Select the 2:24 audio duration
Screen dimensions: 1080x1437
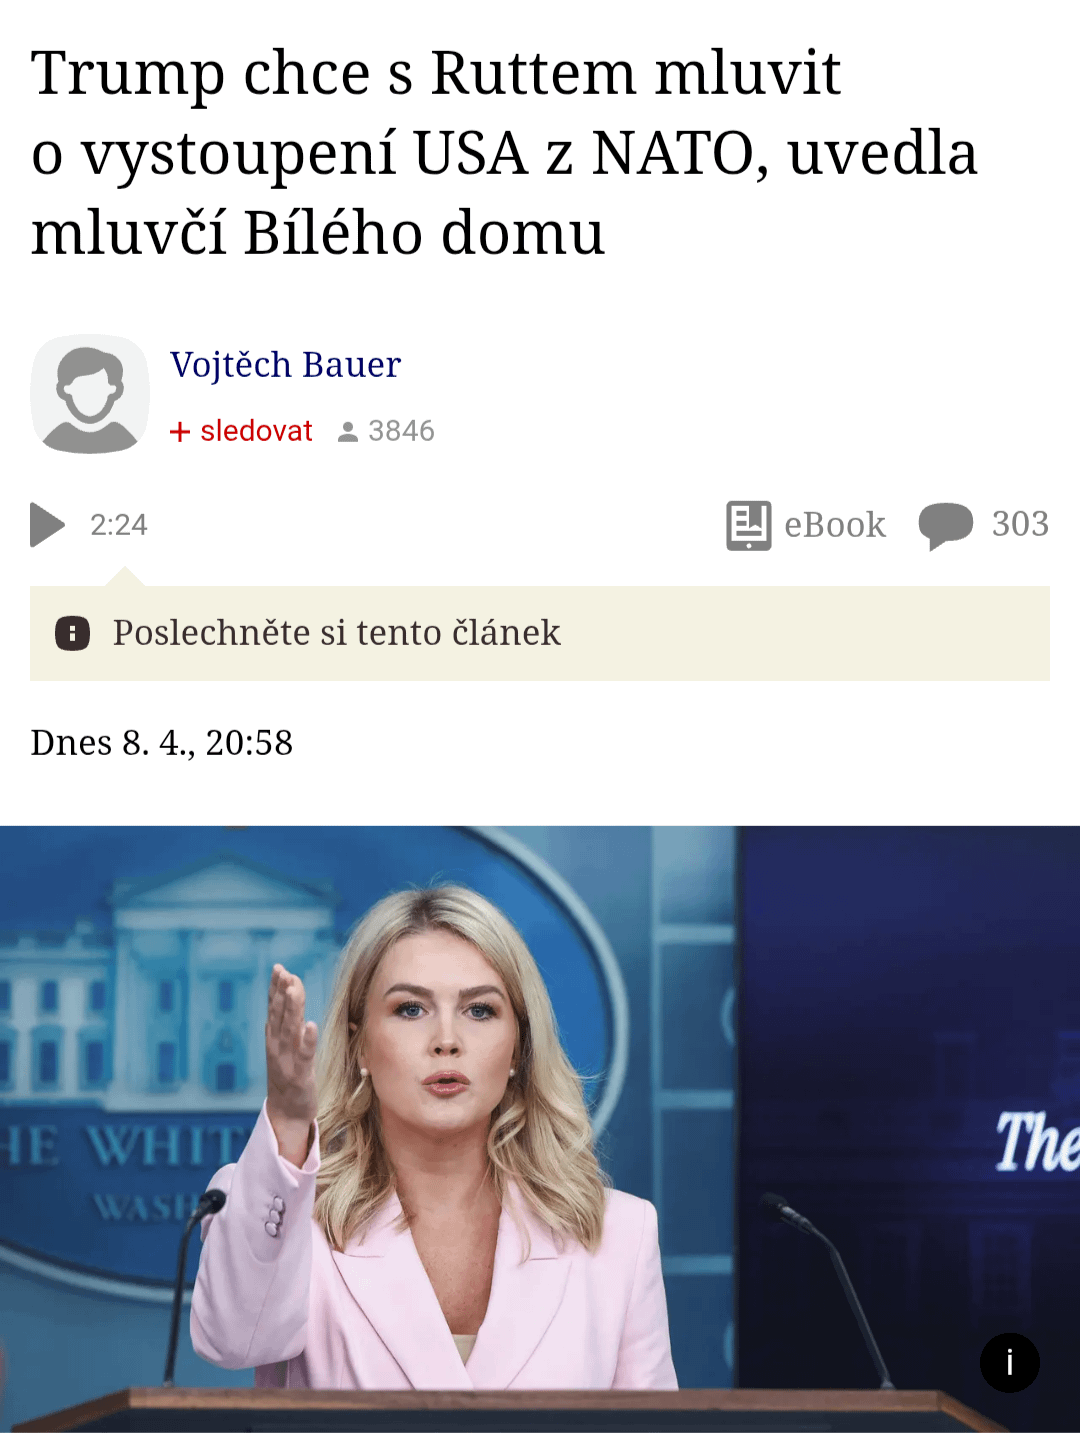[119, 525]
